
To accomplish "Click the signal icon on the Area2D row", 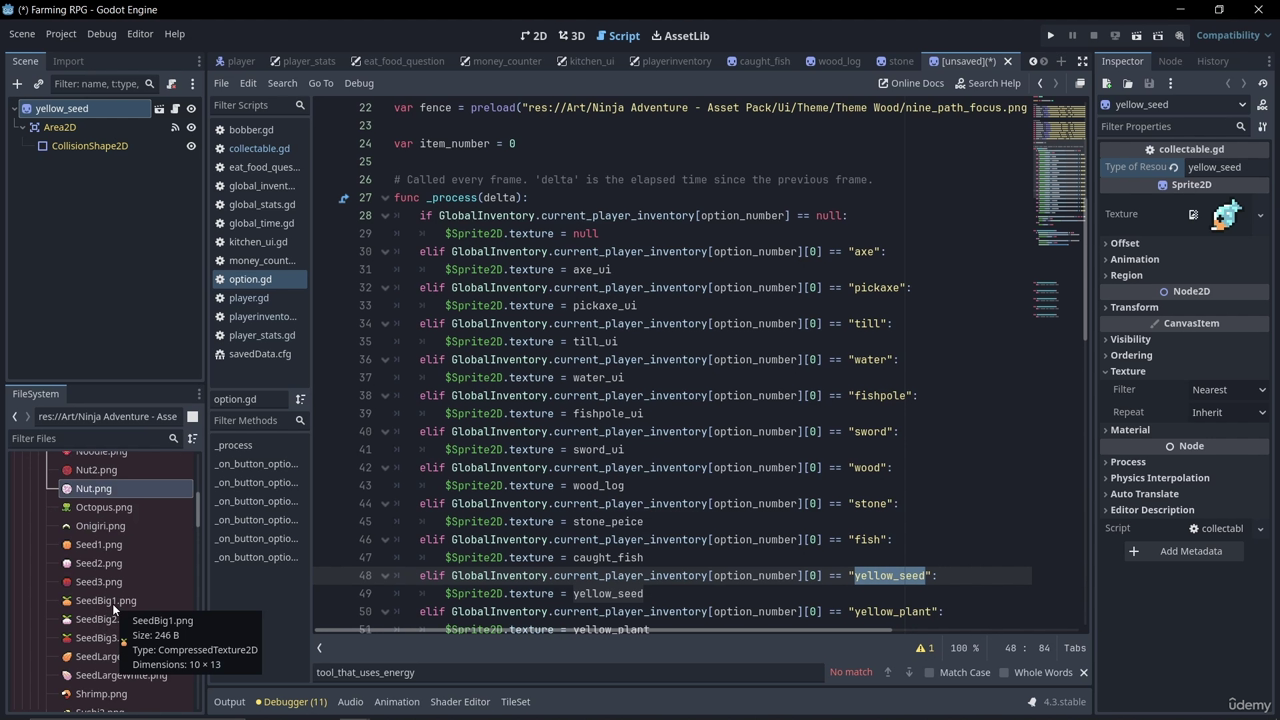I will [175, 127].
